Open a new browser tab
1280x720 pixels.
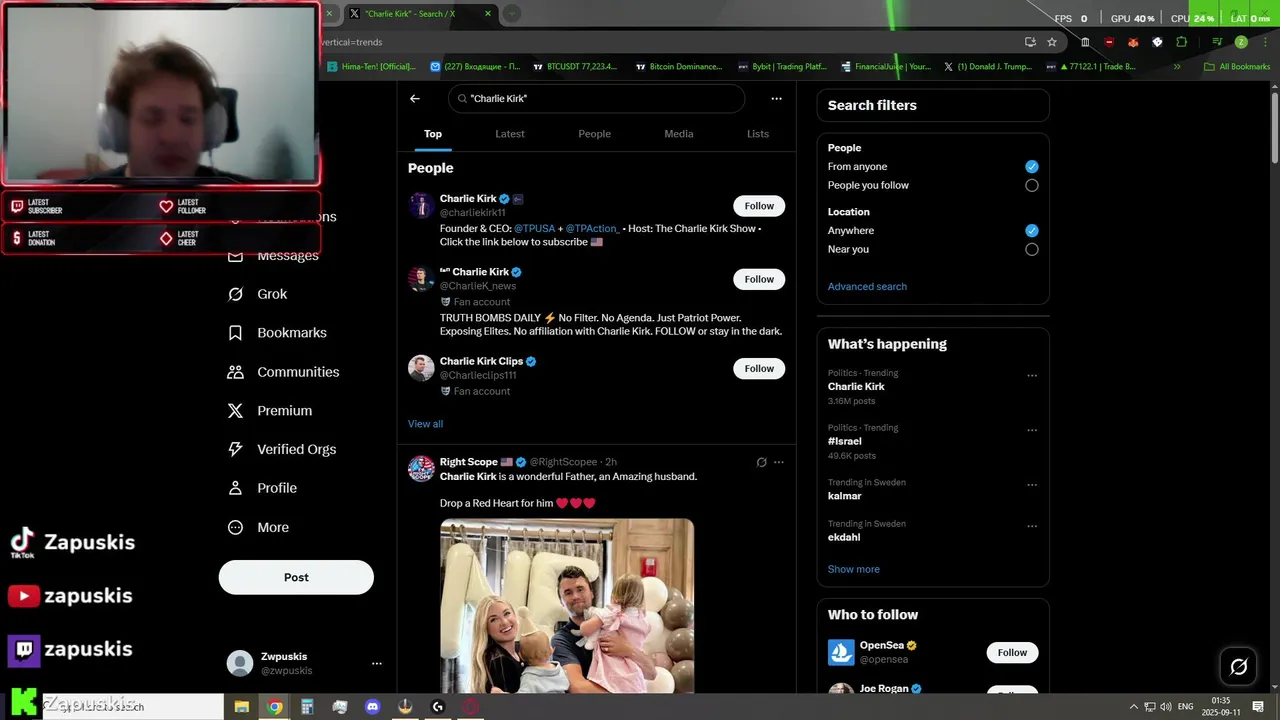512,14
